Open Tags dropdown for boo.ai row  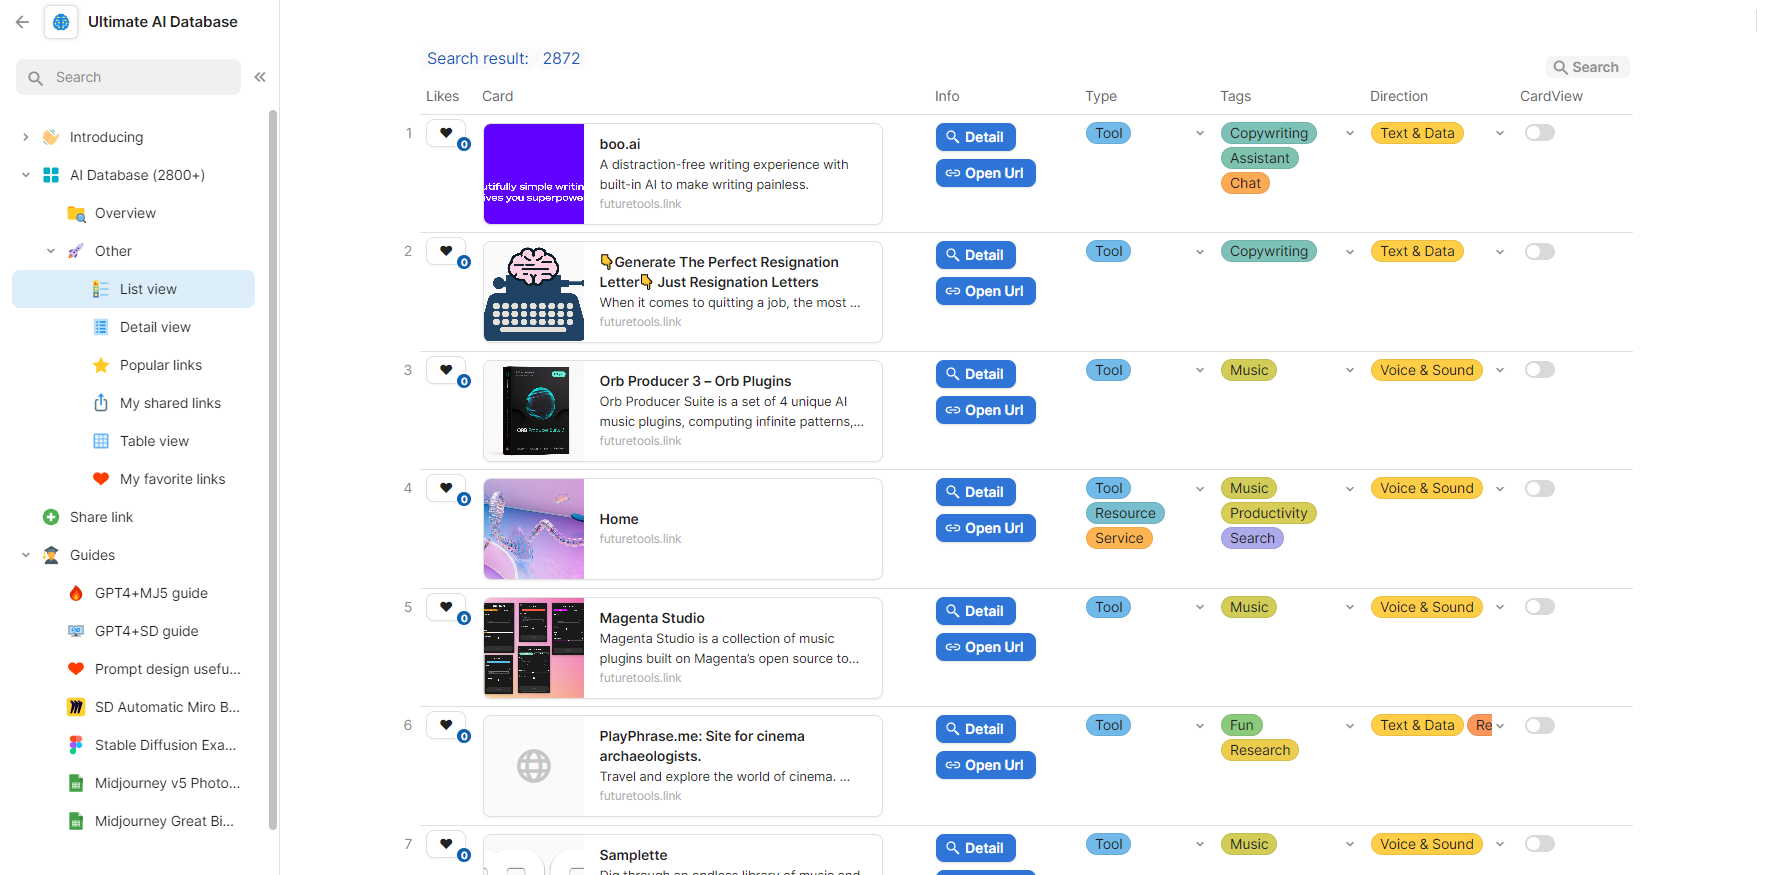tap(1350, 133)
